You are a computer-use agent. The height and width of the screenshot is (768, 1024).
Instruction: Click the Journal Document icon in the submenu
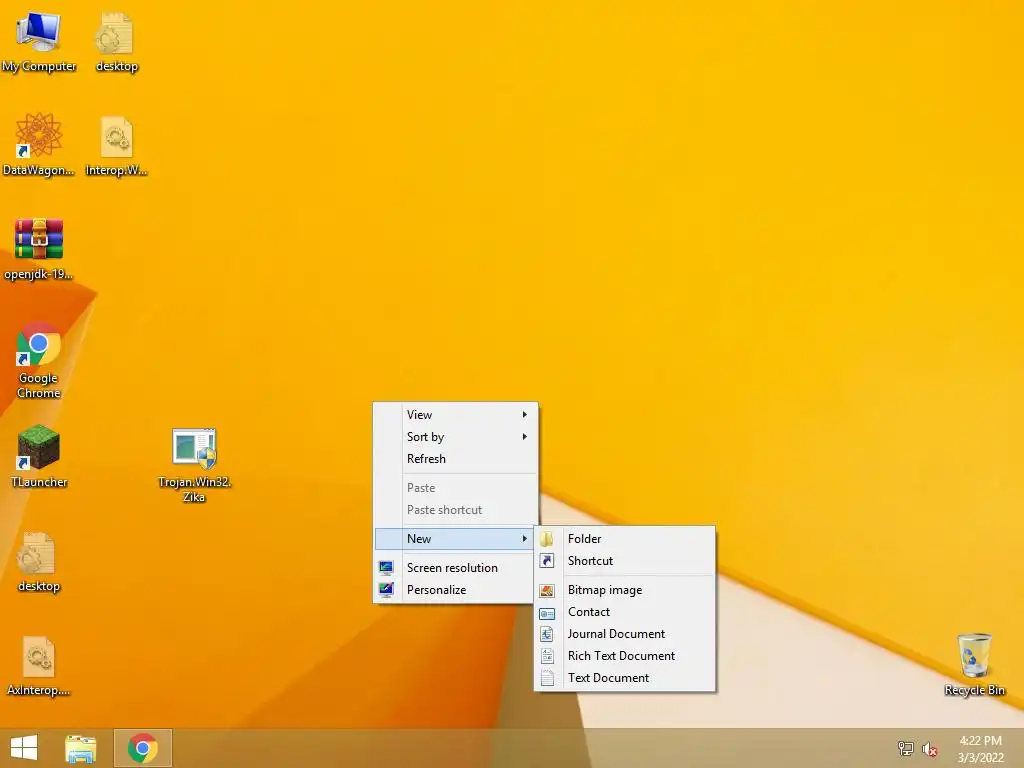coord(547,634)
